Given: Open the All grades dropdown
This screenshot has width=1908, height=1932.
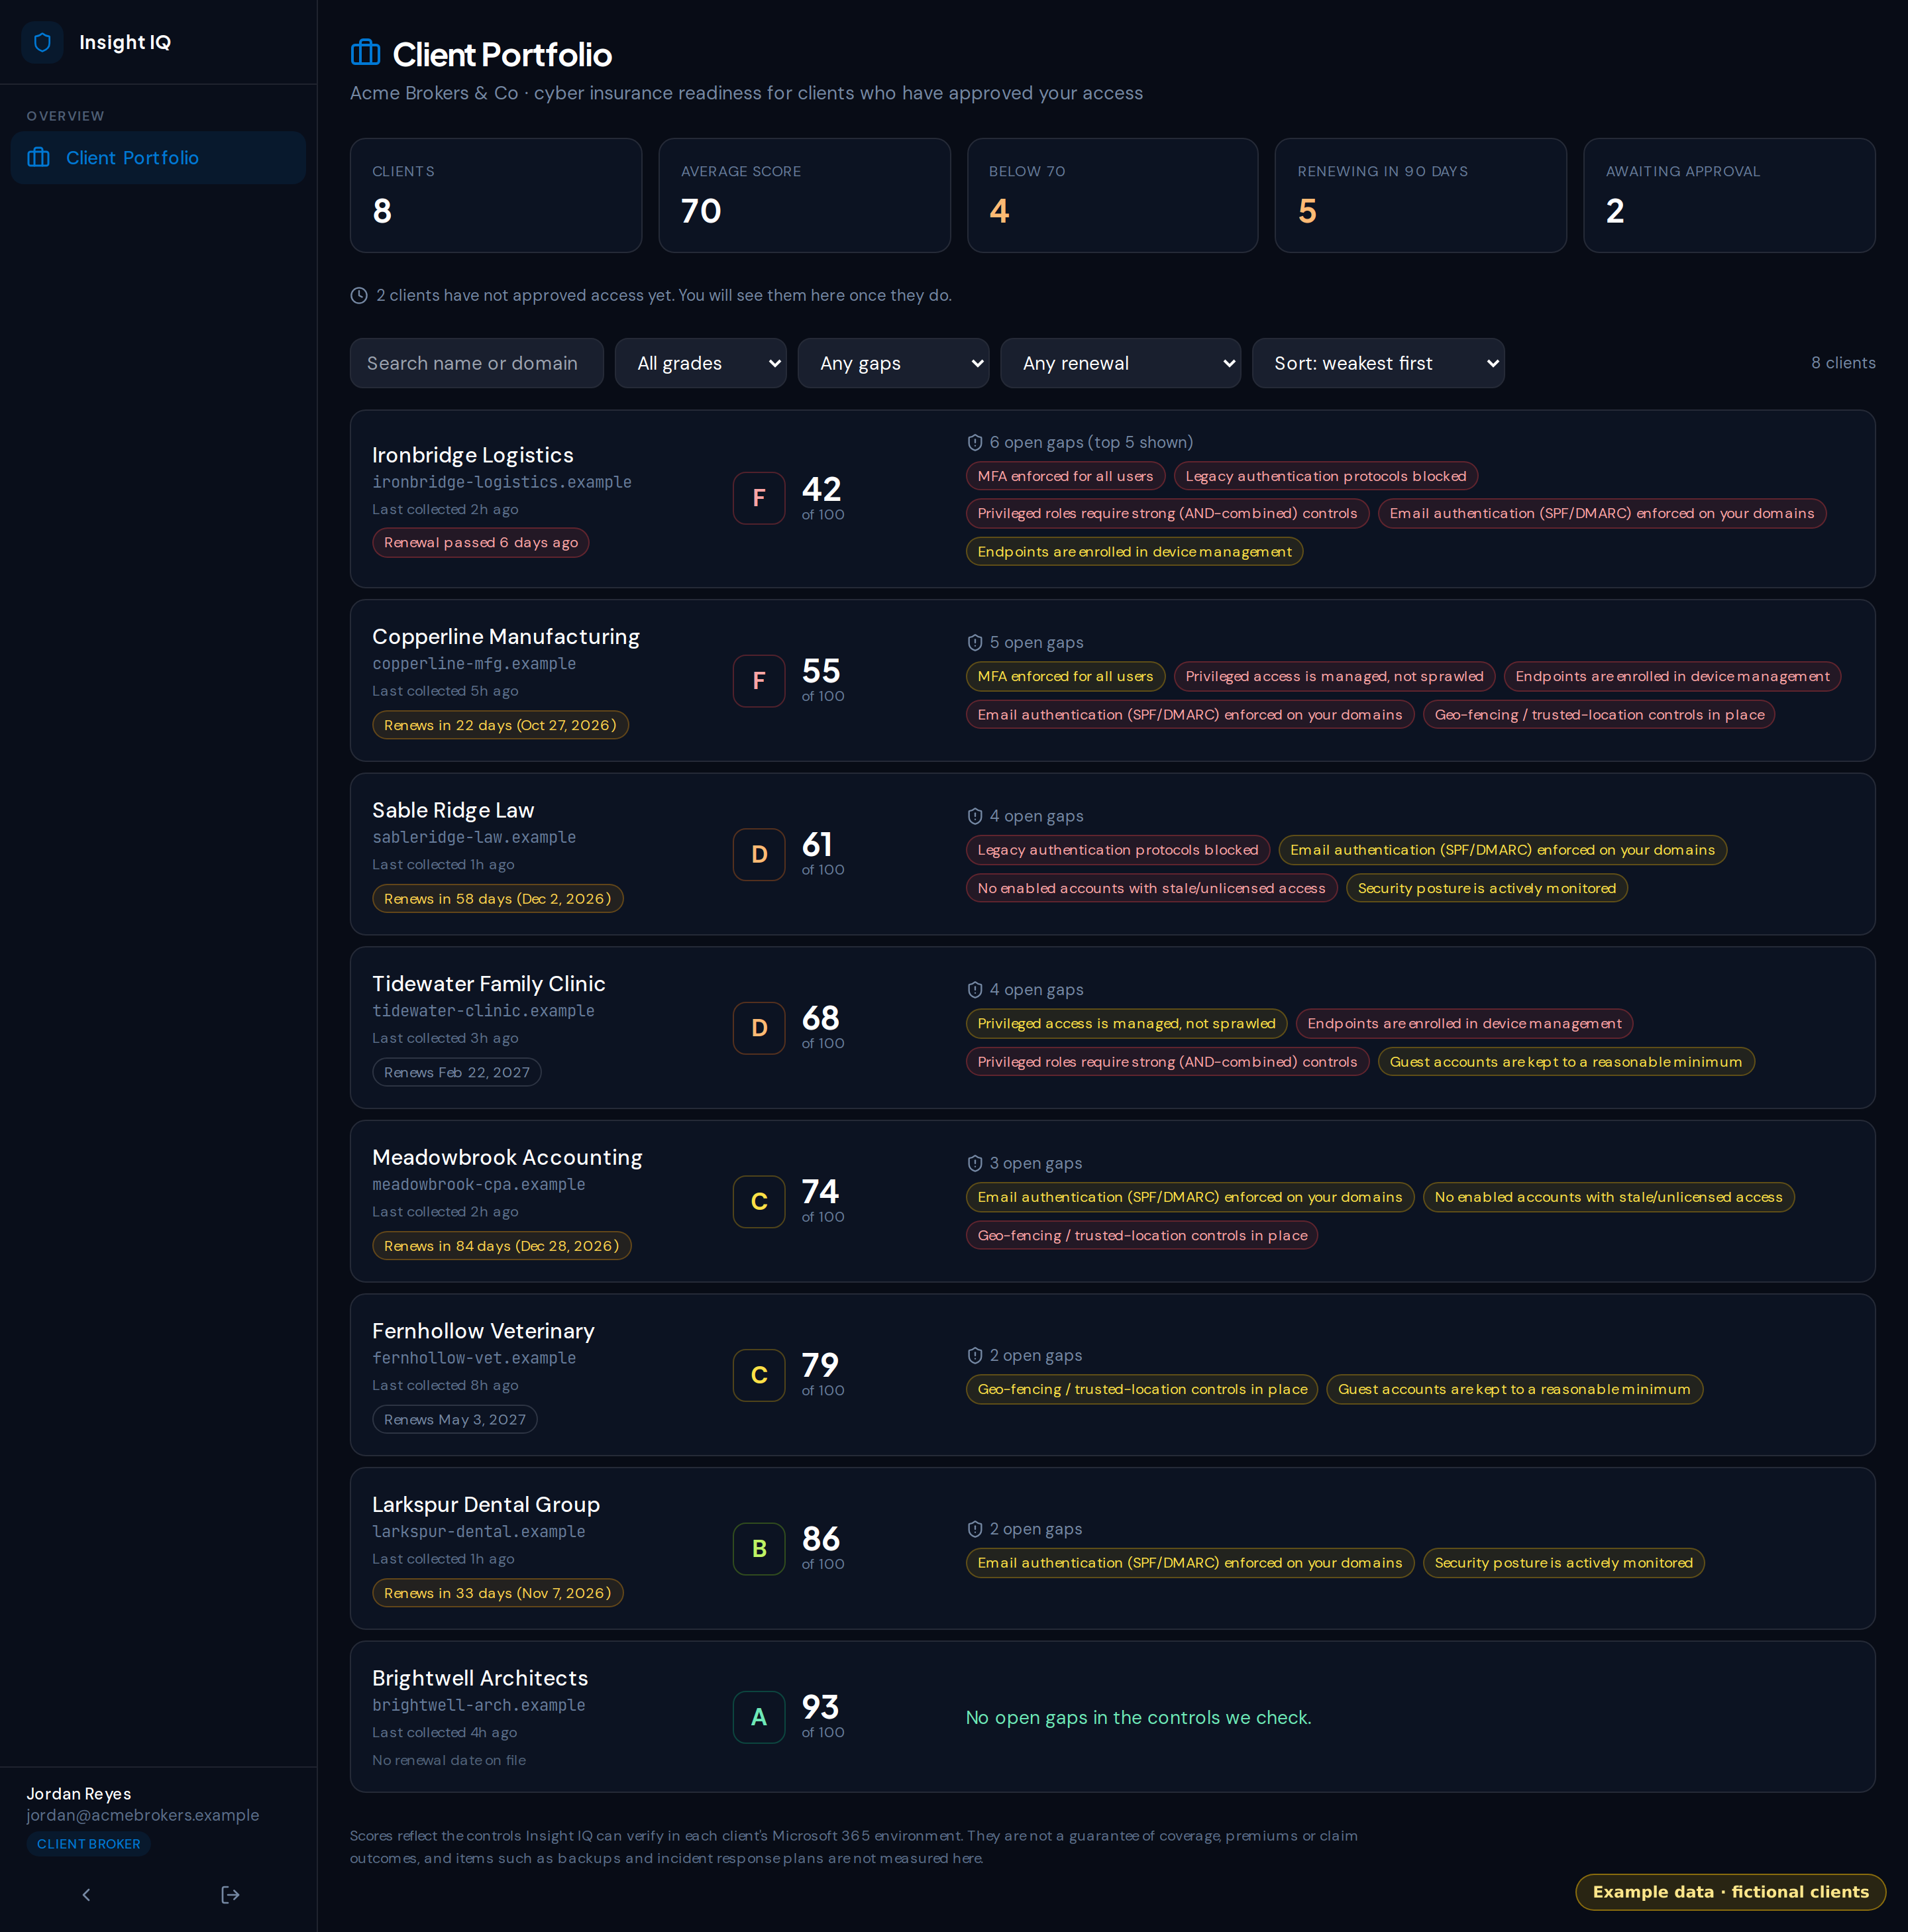Looking at the screenshot, I should click(x=700, y=363).
